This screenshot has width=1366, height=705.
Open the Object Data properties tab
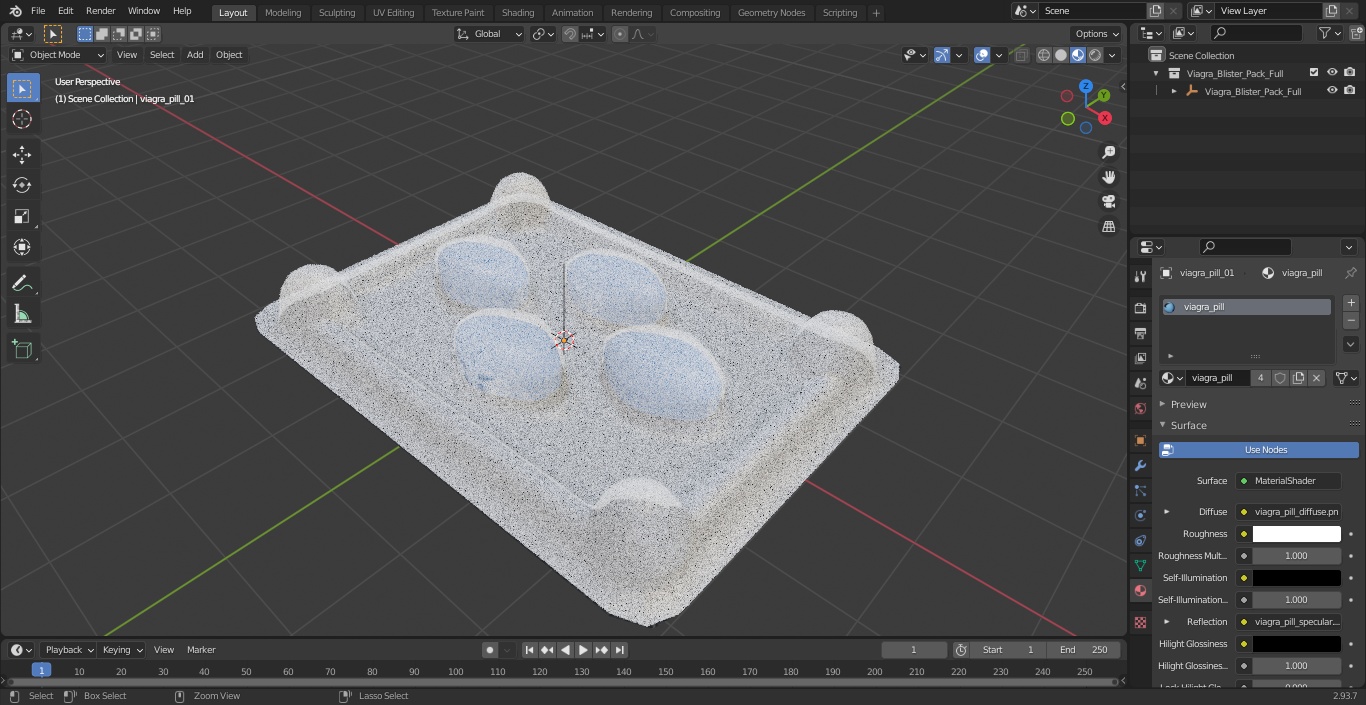[x=1140, y=565]
